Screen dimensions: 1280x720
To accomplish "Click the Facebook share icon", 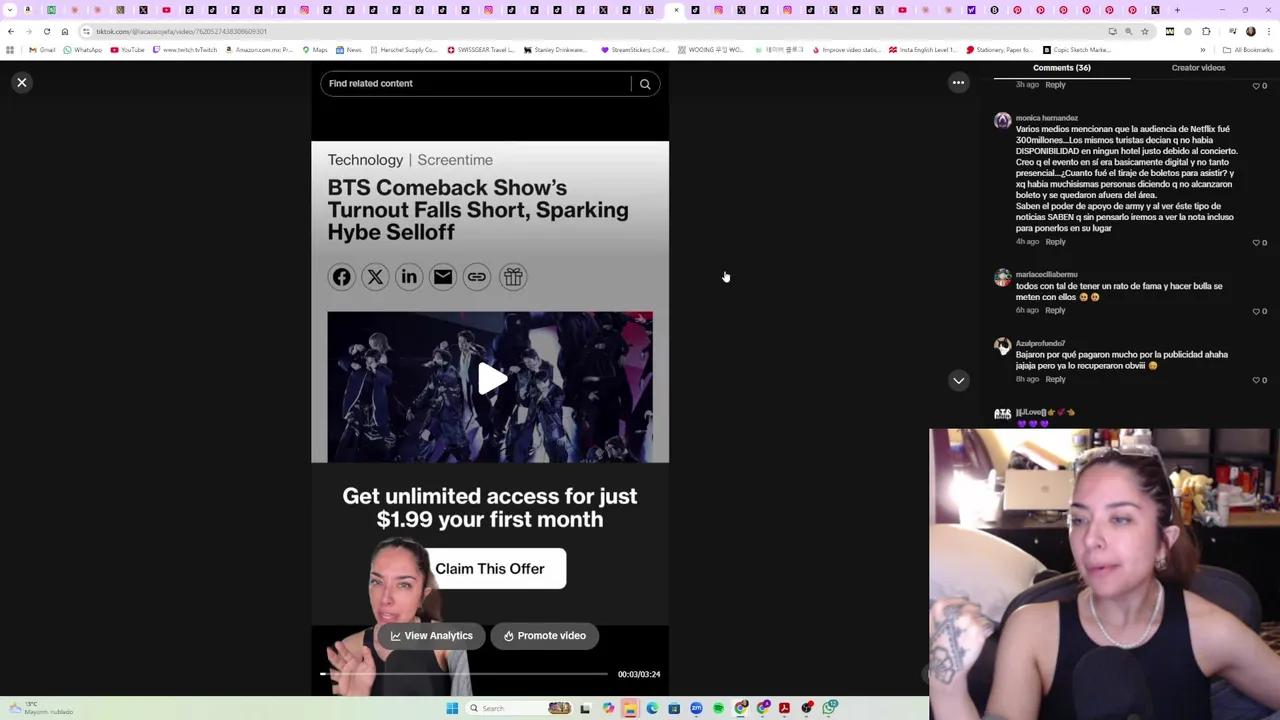I will [x=341, y=277].
